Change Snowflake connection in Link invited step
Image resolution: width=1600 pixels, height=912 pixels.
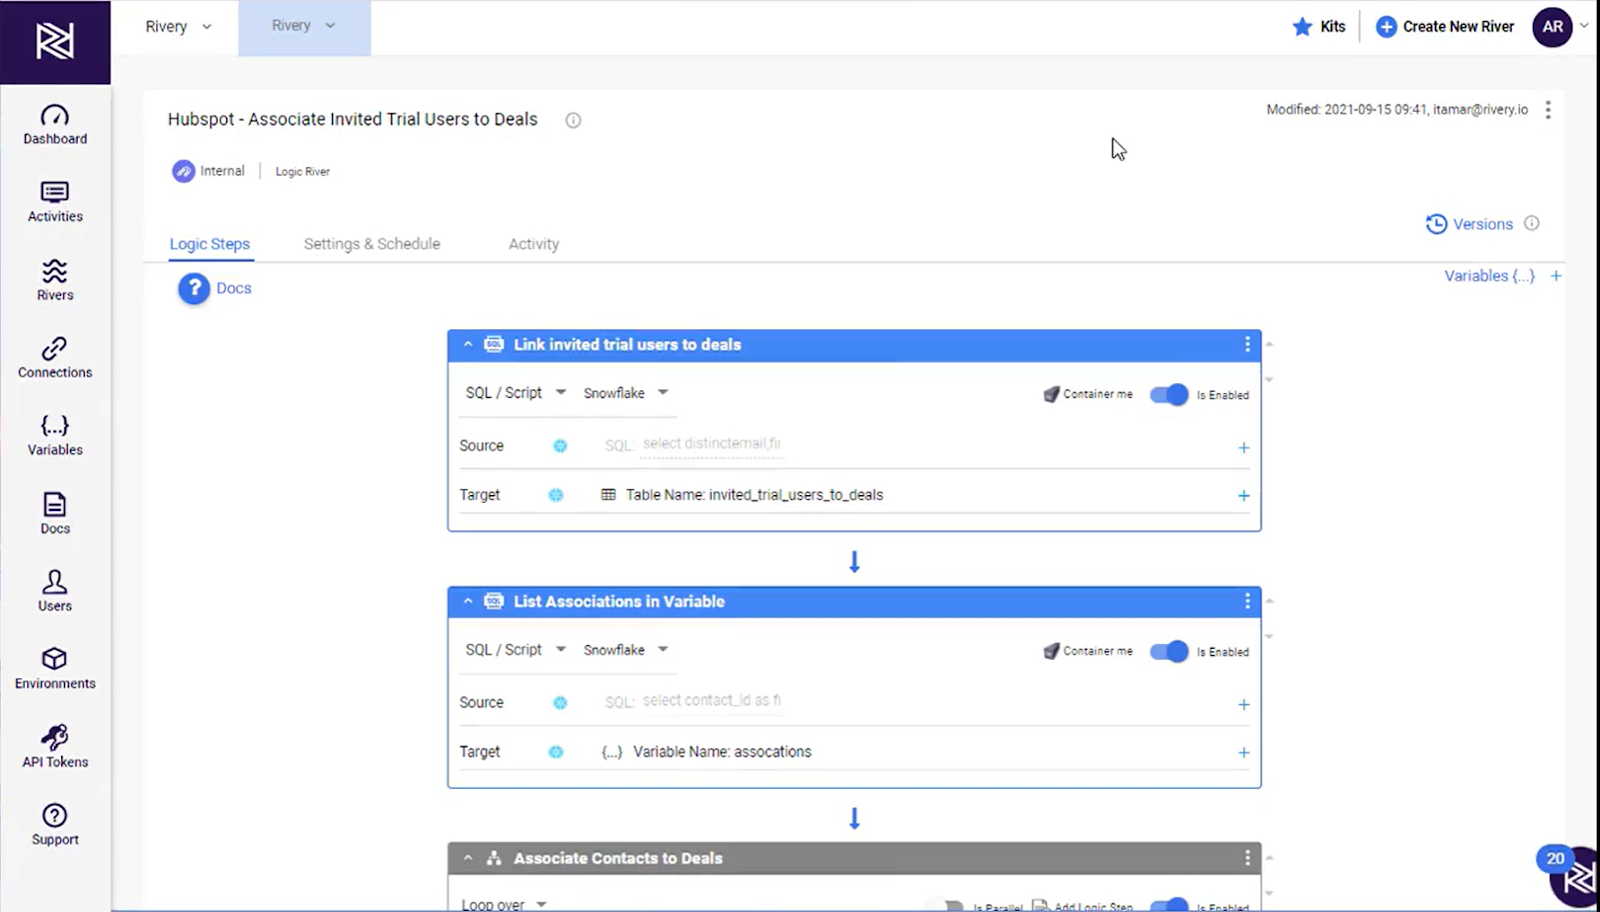pyautogui.click(x=626, y=393)
